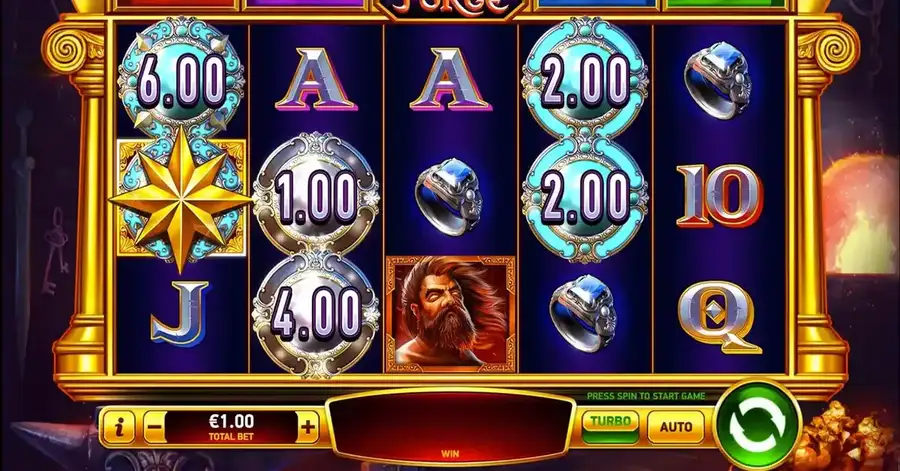The width and height of the screenshot is (900, 471).
Task: Click the 4.00 silver coin symbol
Action: (316, 314)
